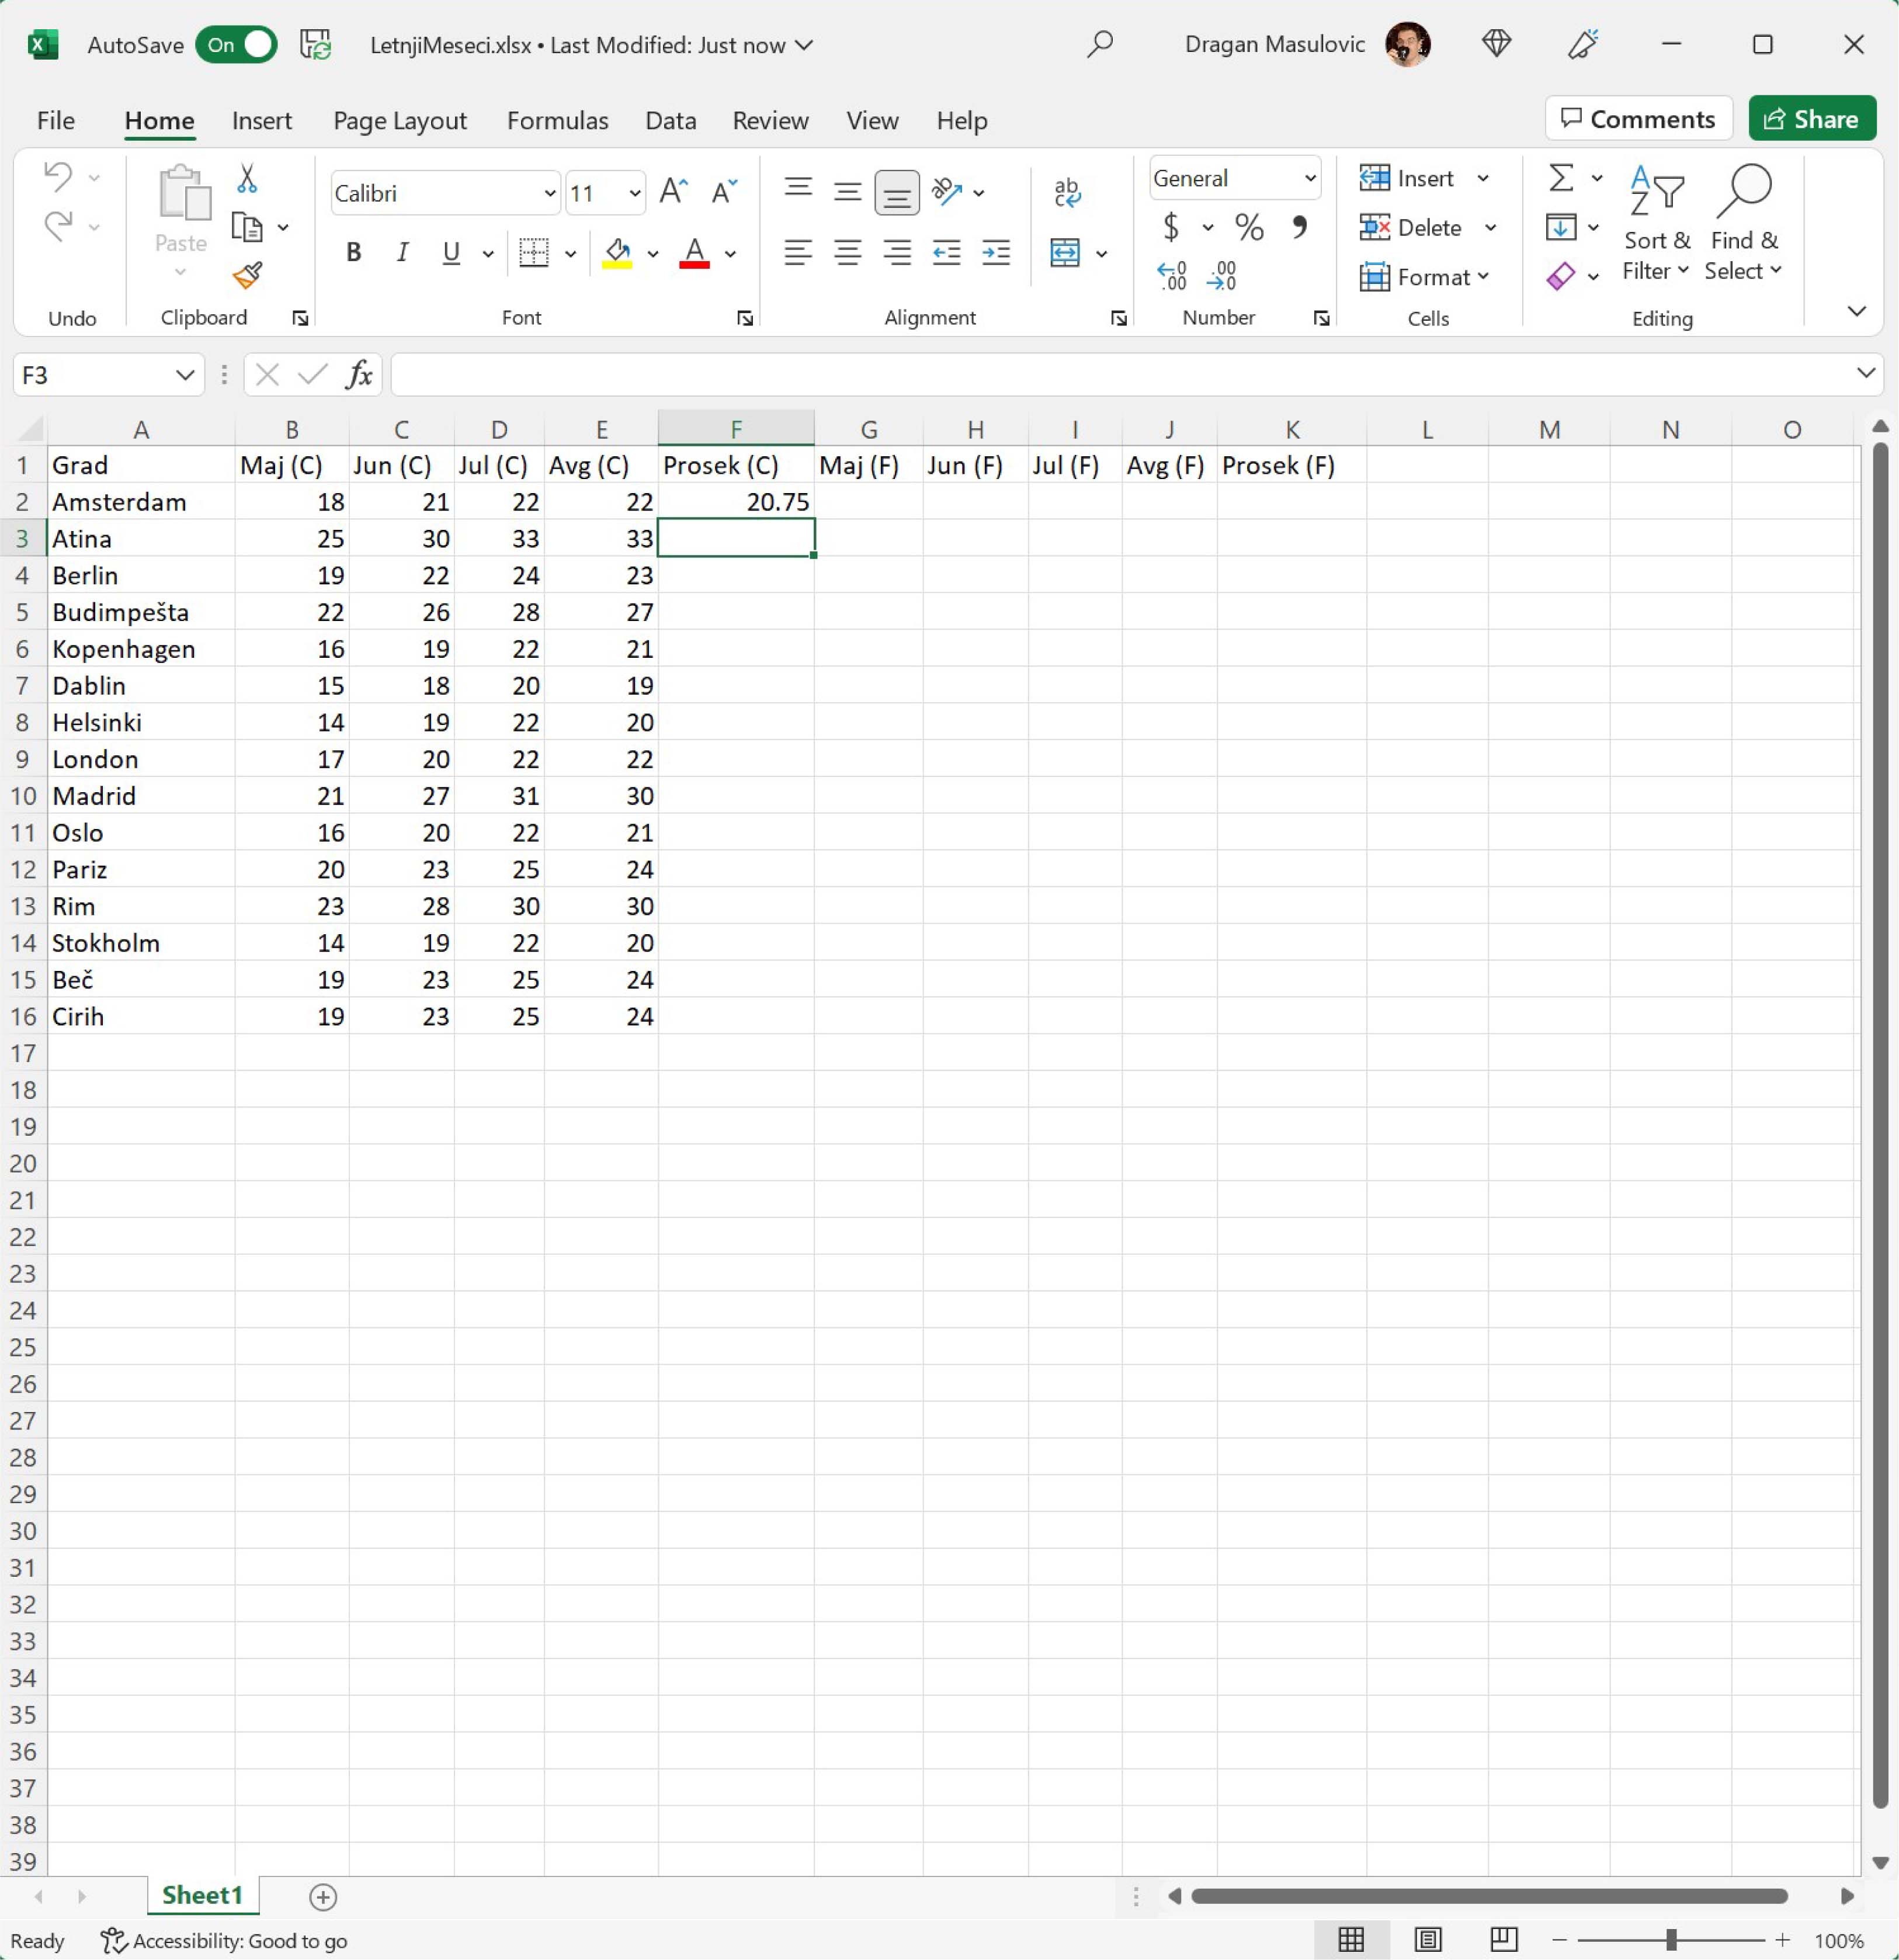Click the AutoSum sigma icon
The width and height of the screenshot is (1899, 1960).
tap(1560, 179)
